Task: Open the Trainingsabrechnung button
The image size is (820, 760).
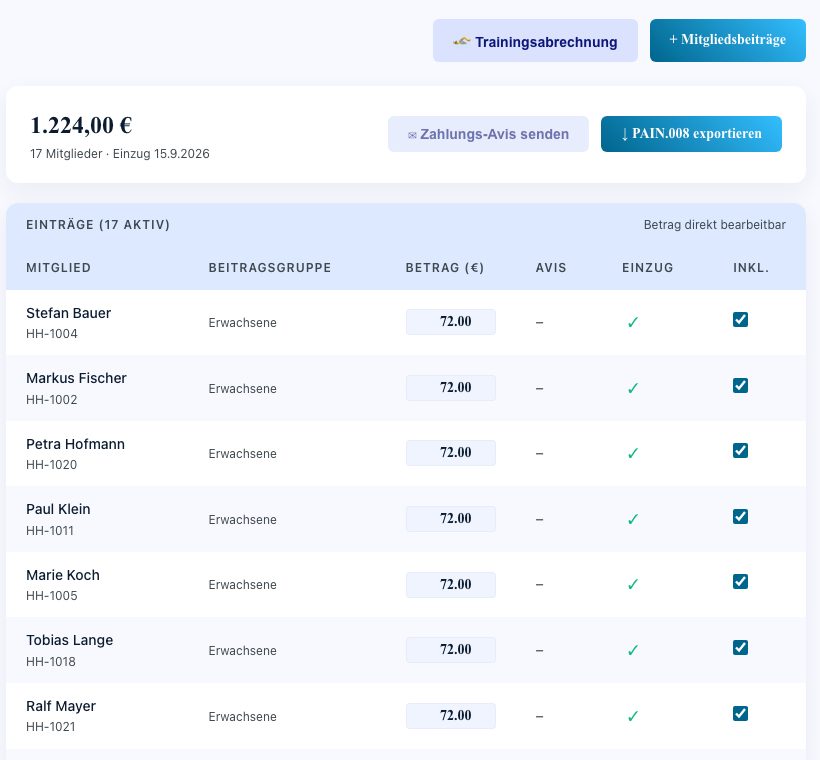Action: (x=535, y=41)
